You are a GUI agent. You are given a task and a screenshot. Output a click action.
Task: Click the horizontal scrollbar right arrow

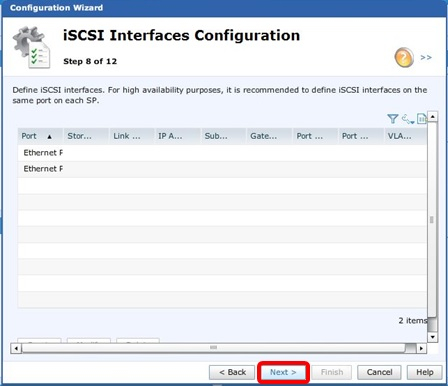click(422, 348)
